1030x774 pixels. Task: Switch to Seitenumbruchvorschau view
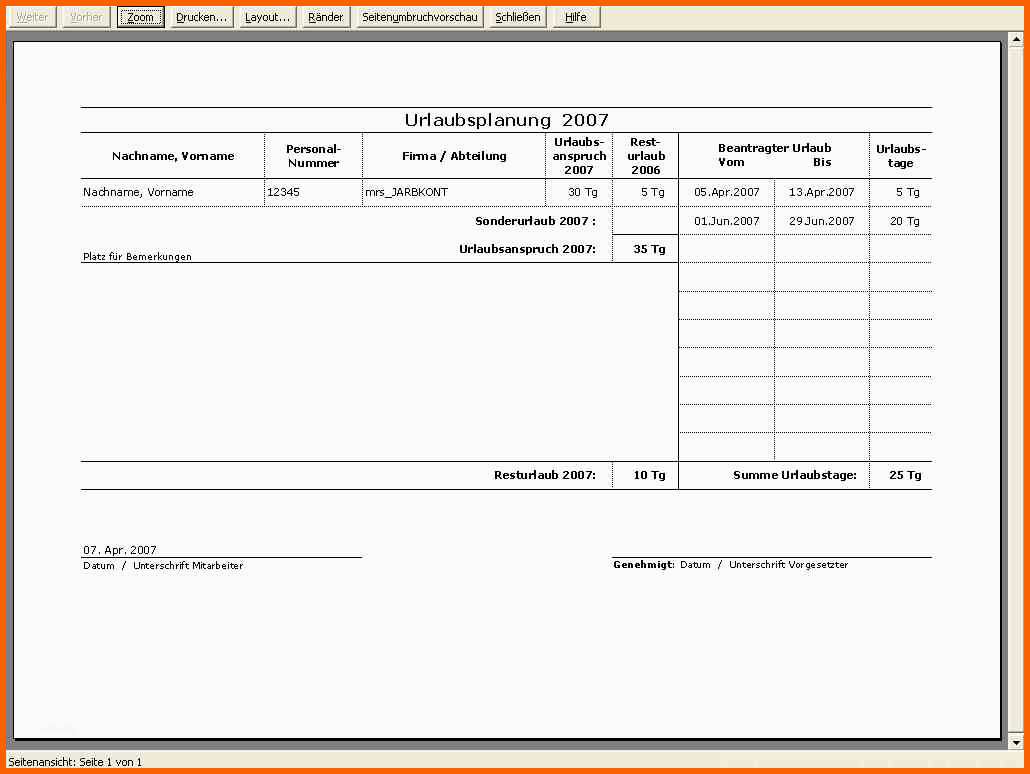point(420,17)
